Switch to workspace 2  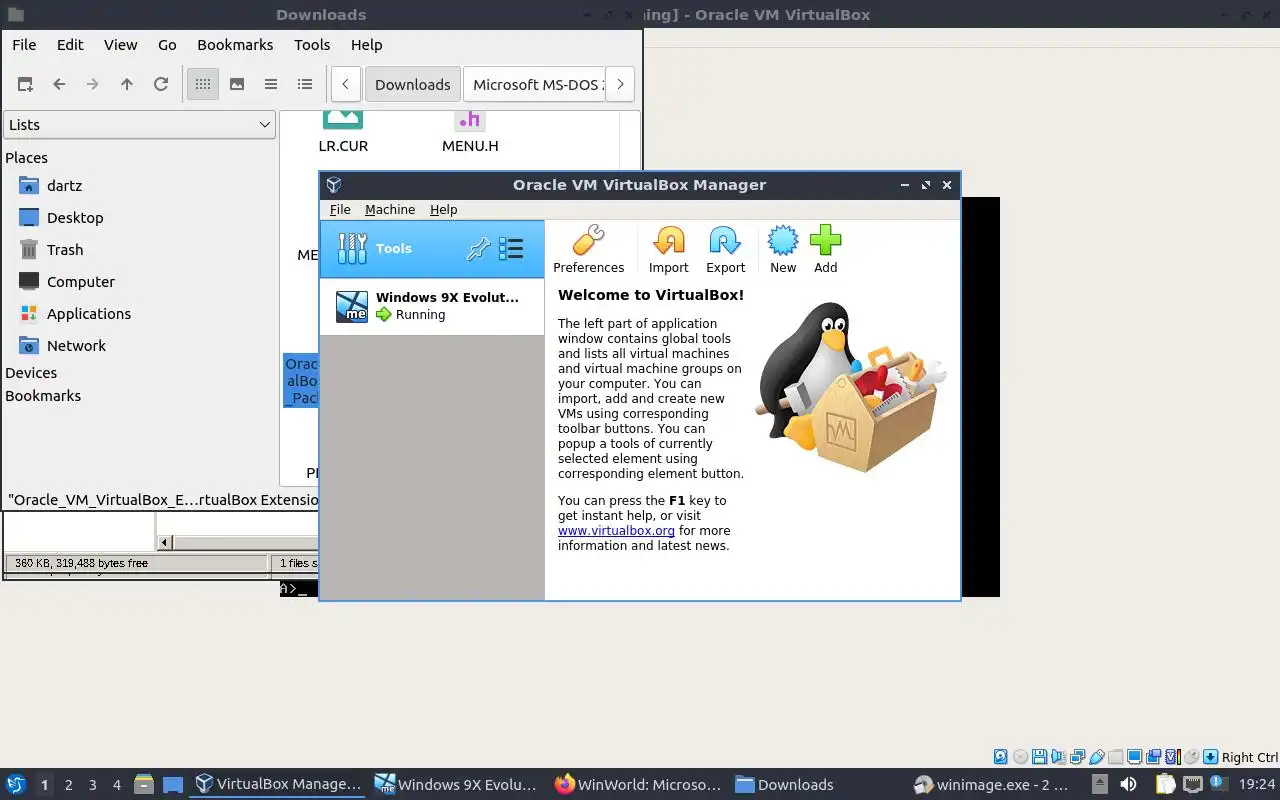(68, 785)
